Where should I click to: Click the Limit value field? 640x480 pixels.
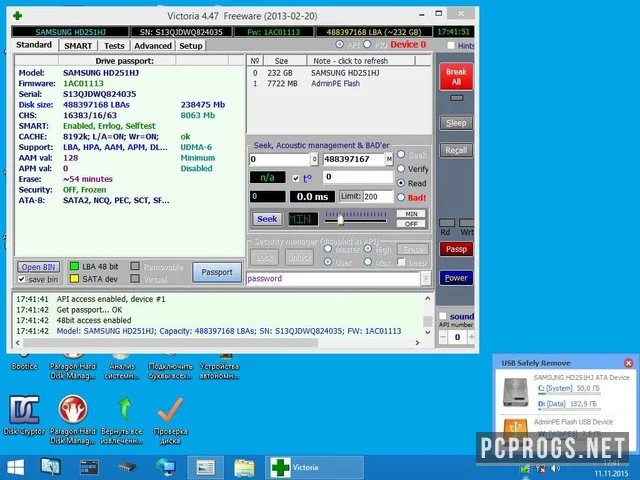click(x=378, y=197)
